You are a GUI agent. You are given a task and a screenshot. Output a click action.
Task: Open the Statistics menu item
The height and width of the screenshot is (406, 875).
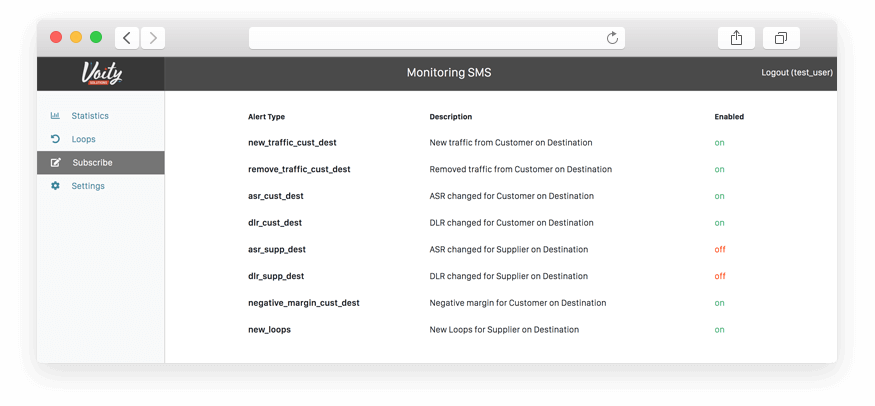[90, 116]
